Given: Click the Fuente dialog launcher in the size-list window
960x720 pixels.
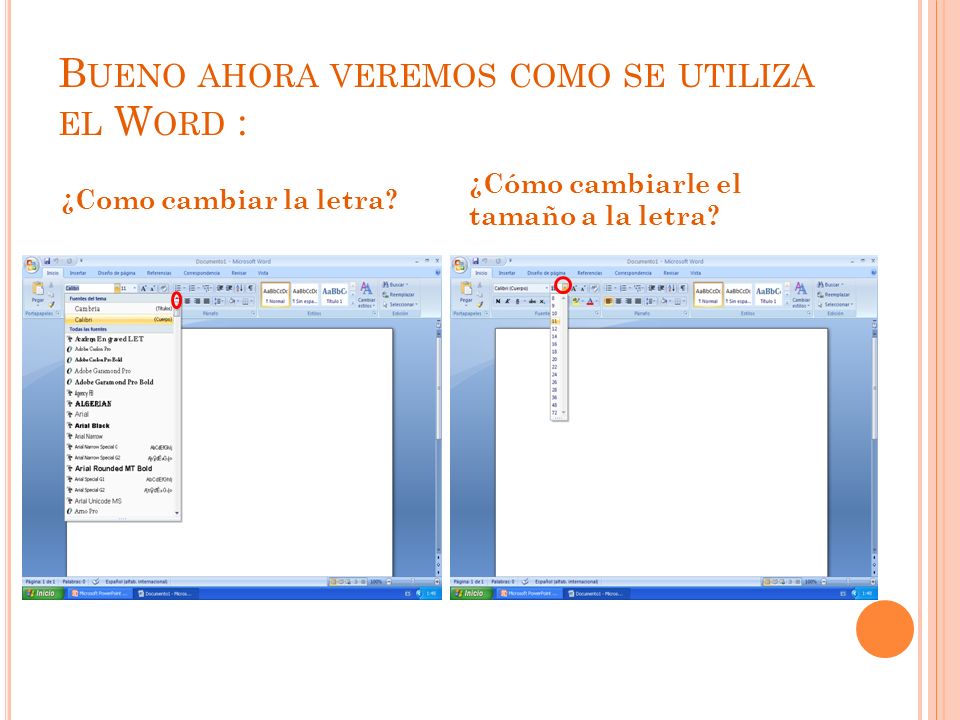Looking at the screenshot, I should [x=598, y=313].
